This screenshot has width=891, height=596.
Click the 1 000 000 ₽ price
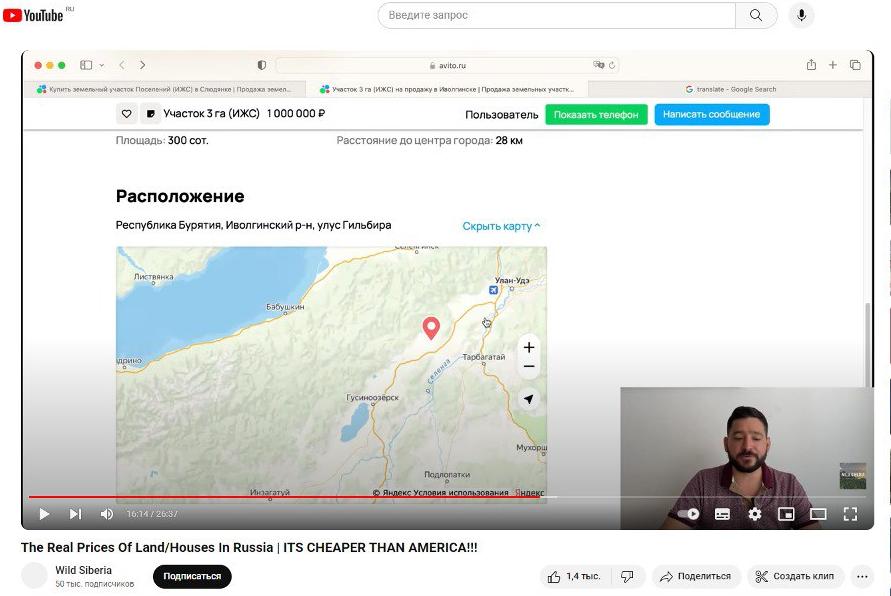point(296,114)
